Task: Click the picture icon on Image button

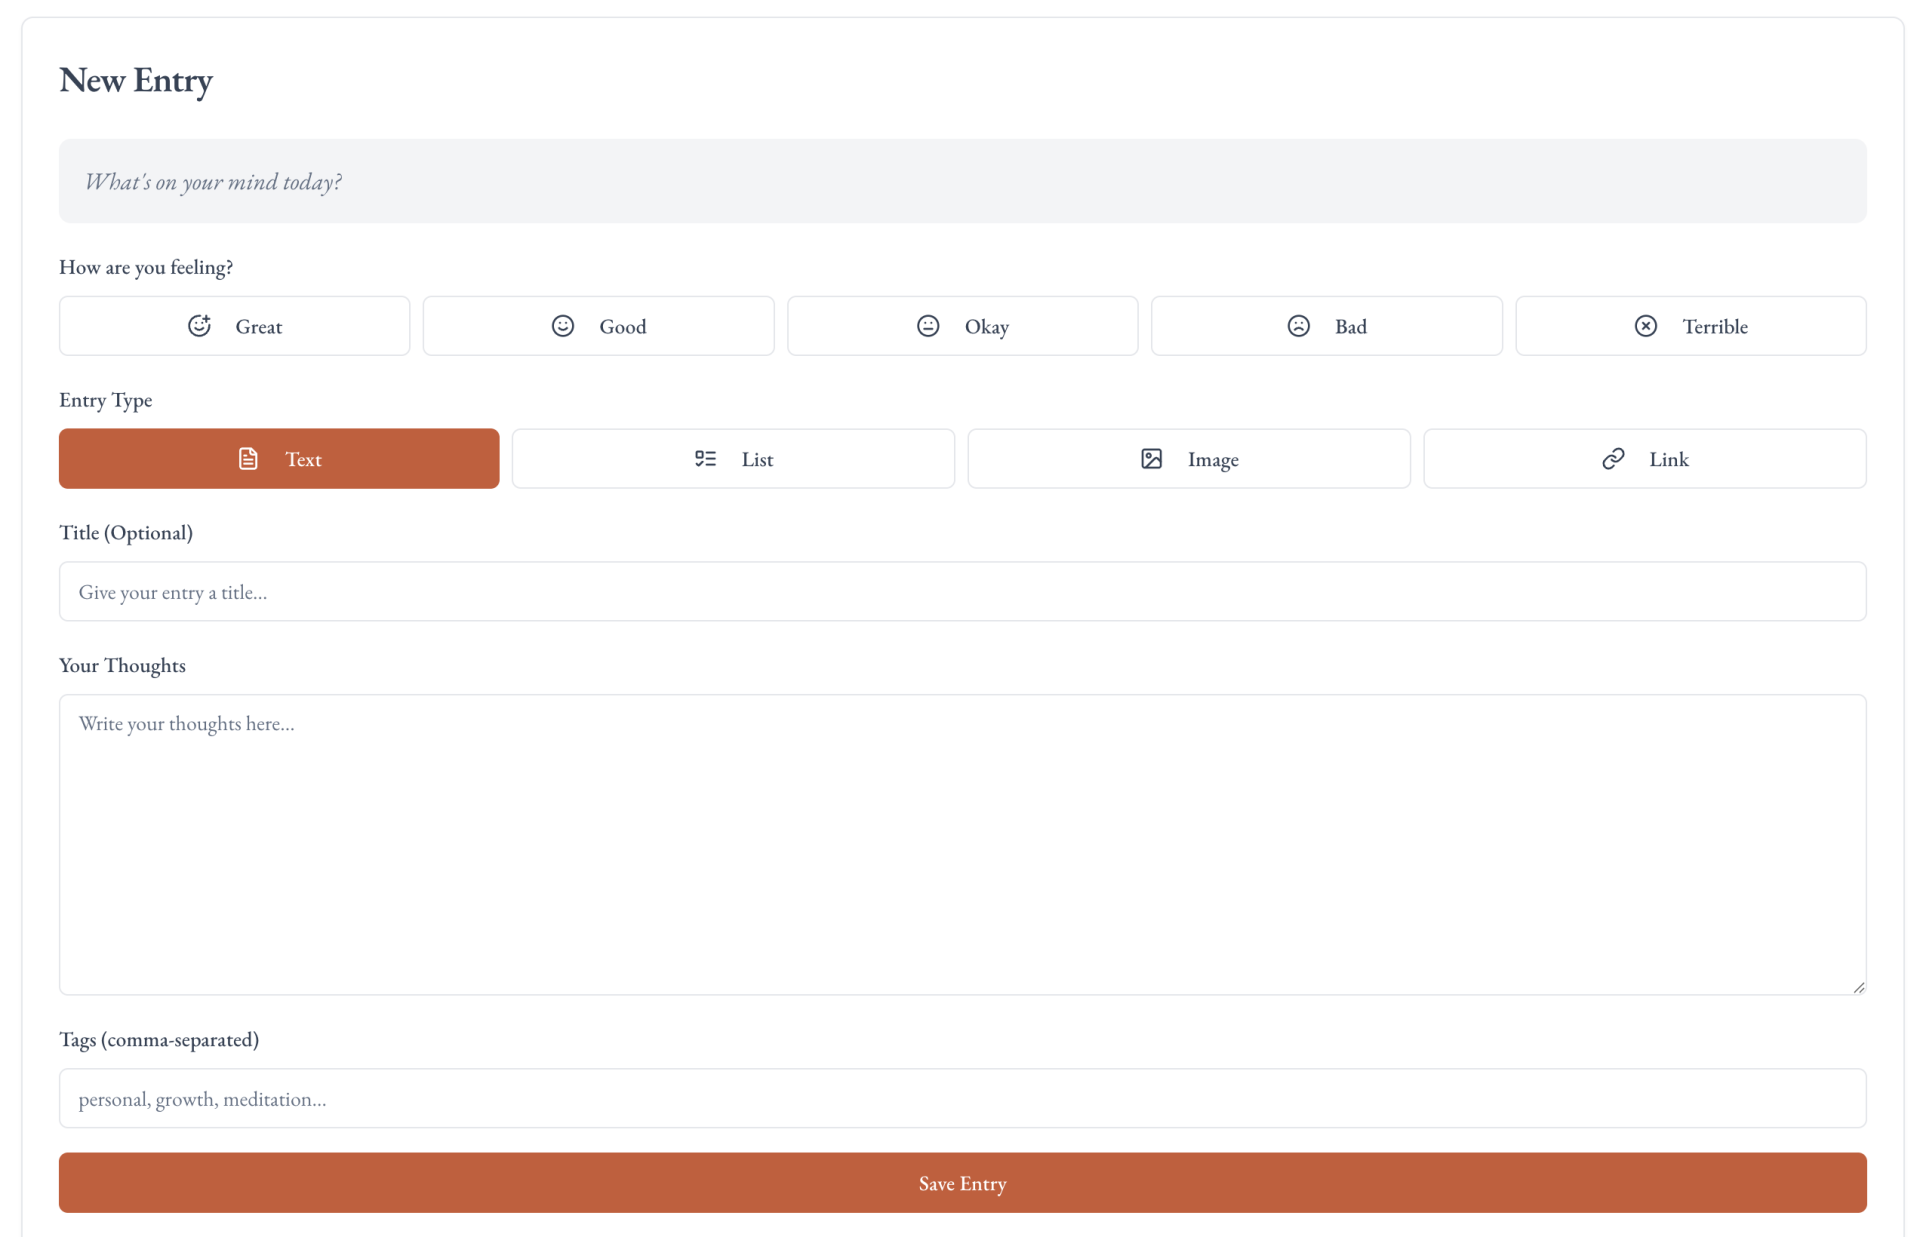Action: click(1151, 459)
